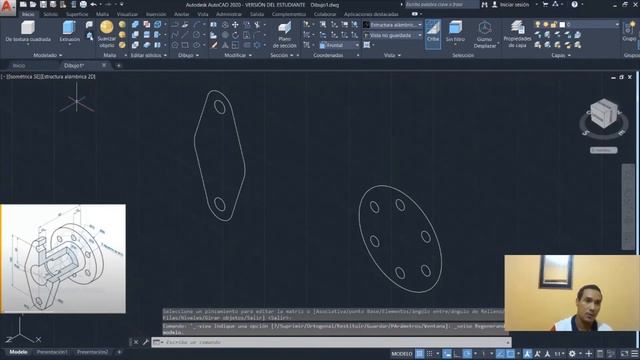640x360 pixels.
Task: Toggle ortho mode in status bar
Action: [457, 353]
